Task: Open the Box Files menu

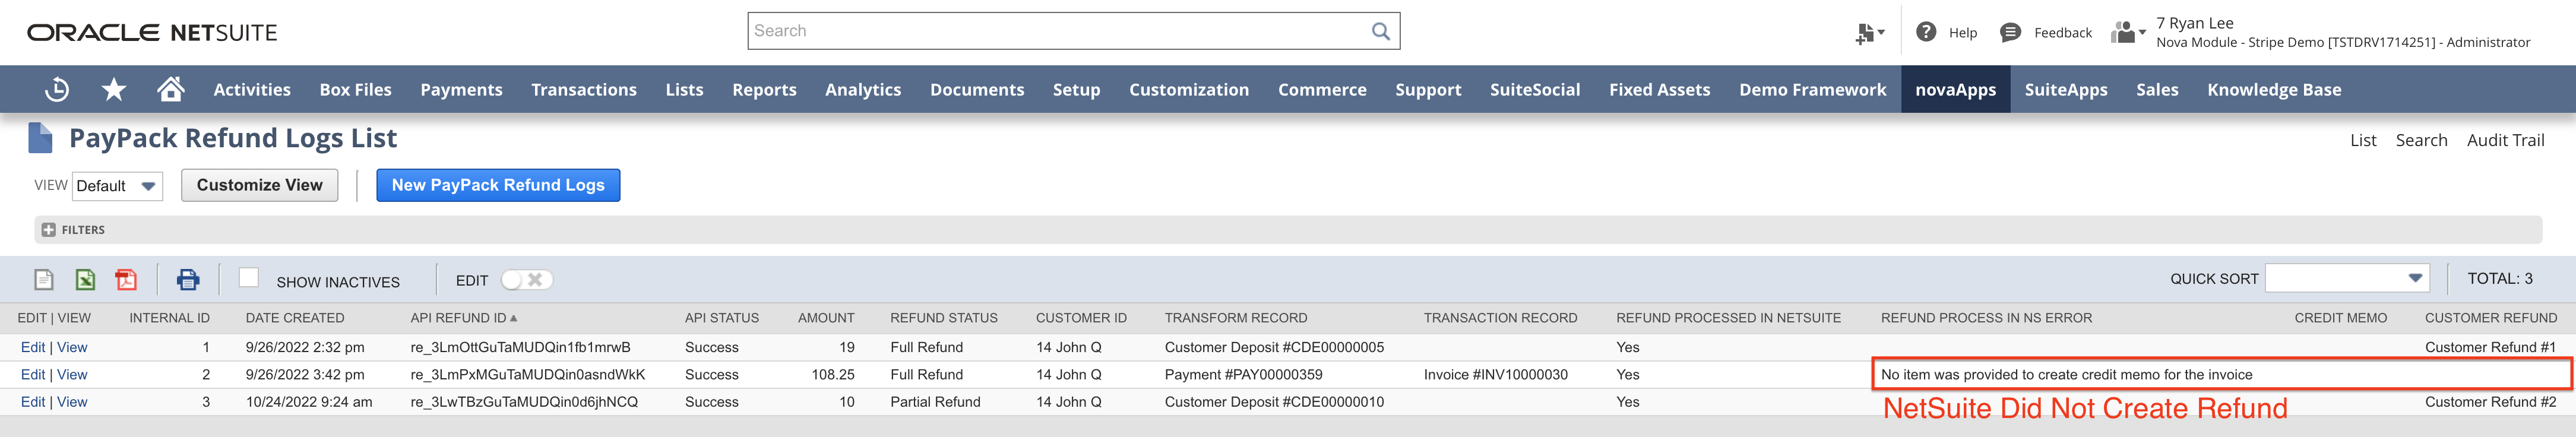Action: pyautogui.click(x=355, y=89)
